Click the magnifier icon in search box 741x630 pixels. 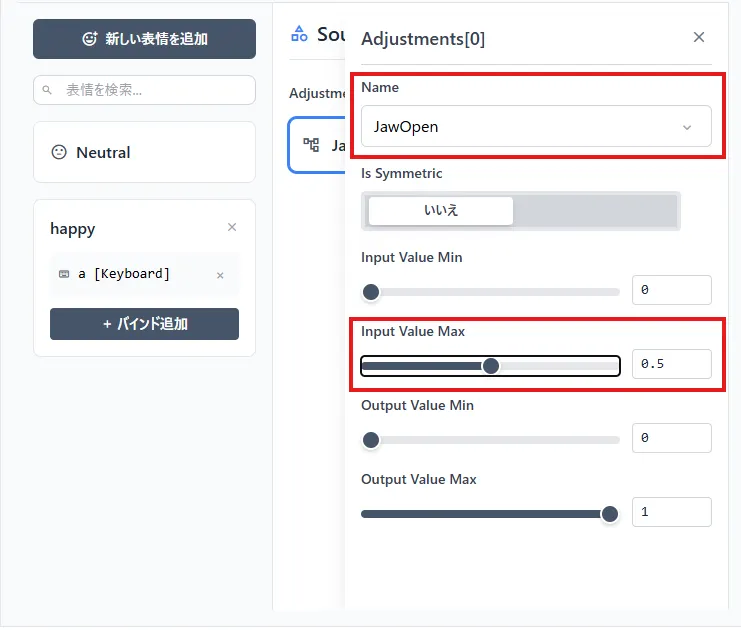coord(47,91)
